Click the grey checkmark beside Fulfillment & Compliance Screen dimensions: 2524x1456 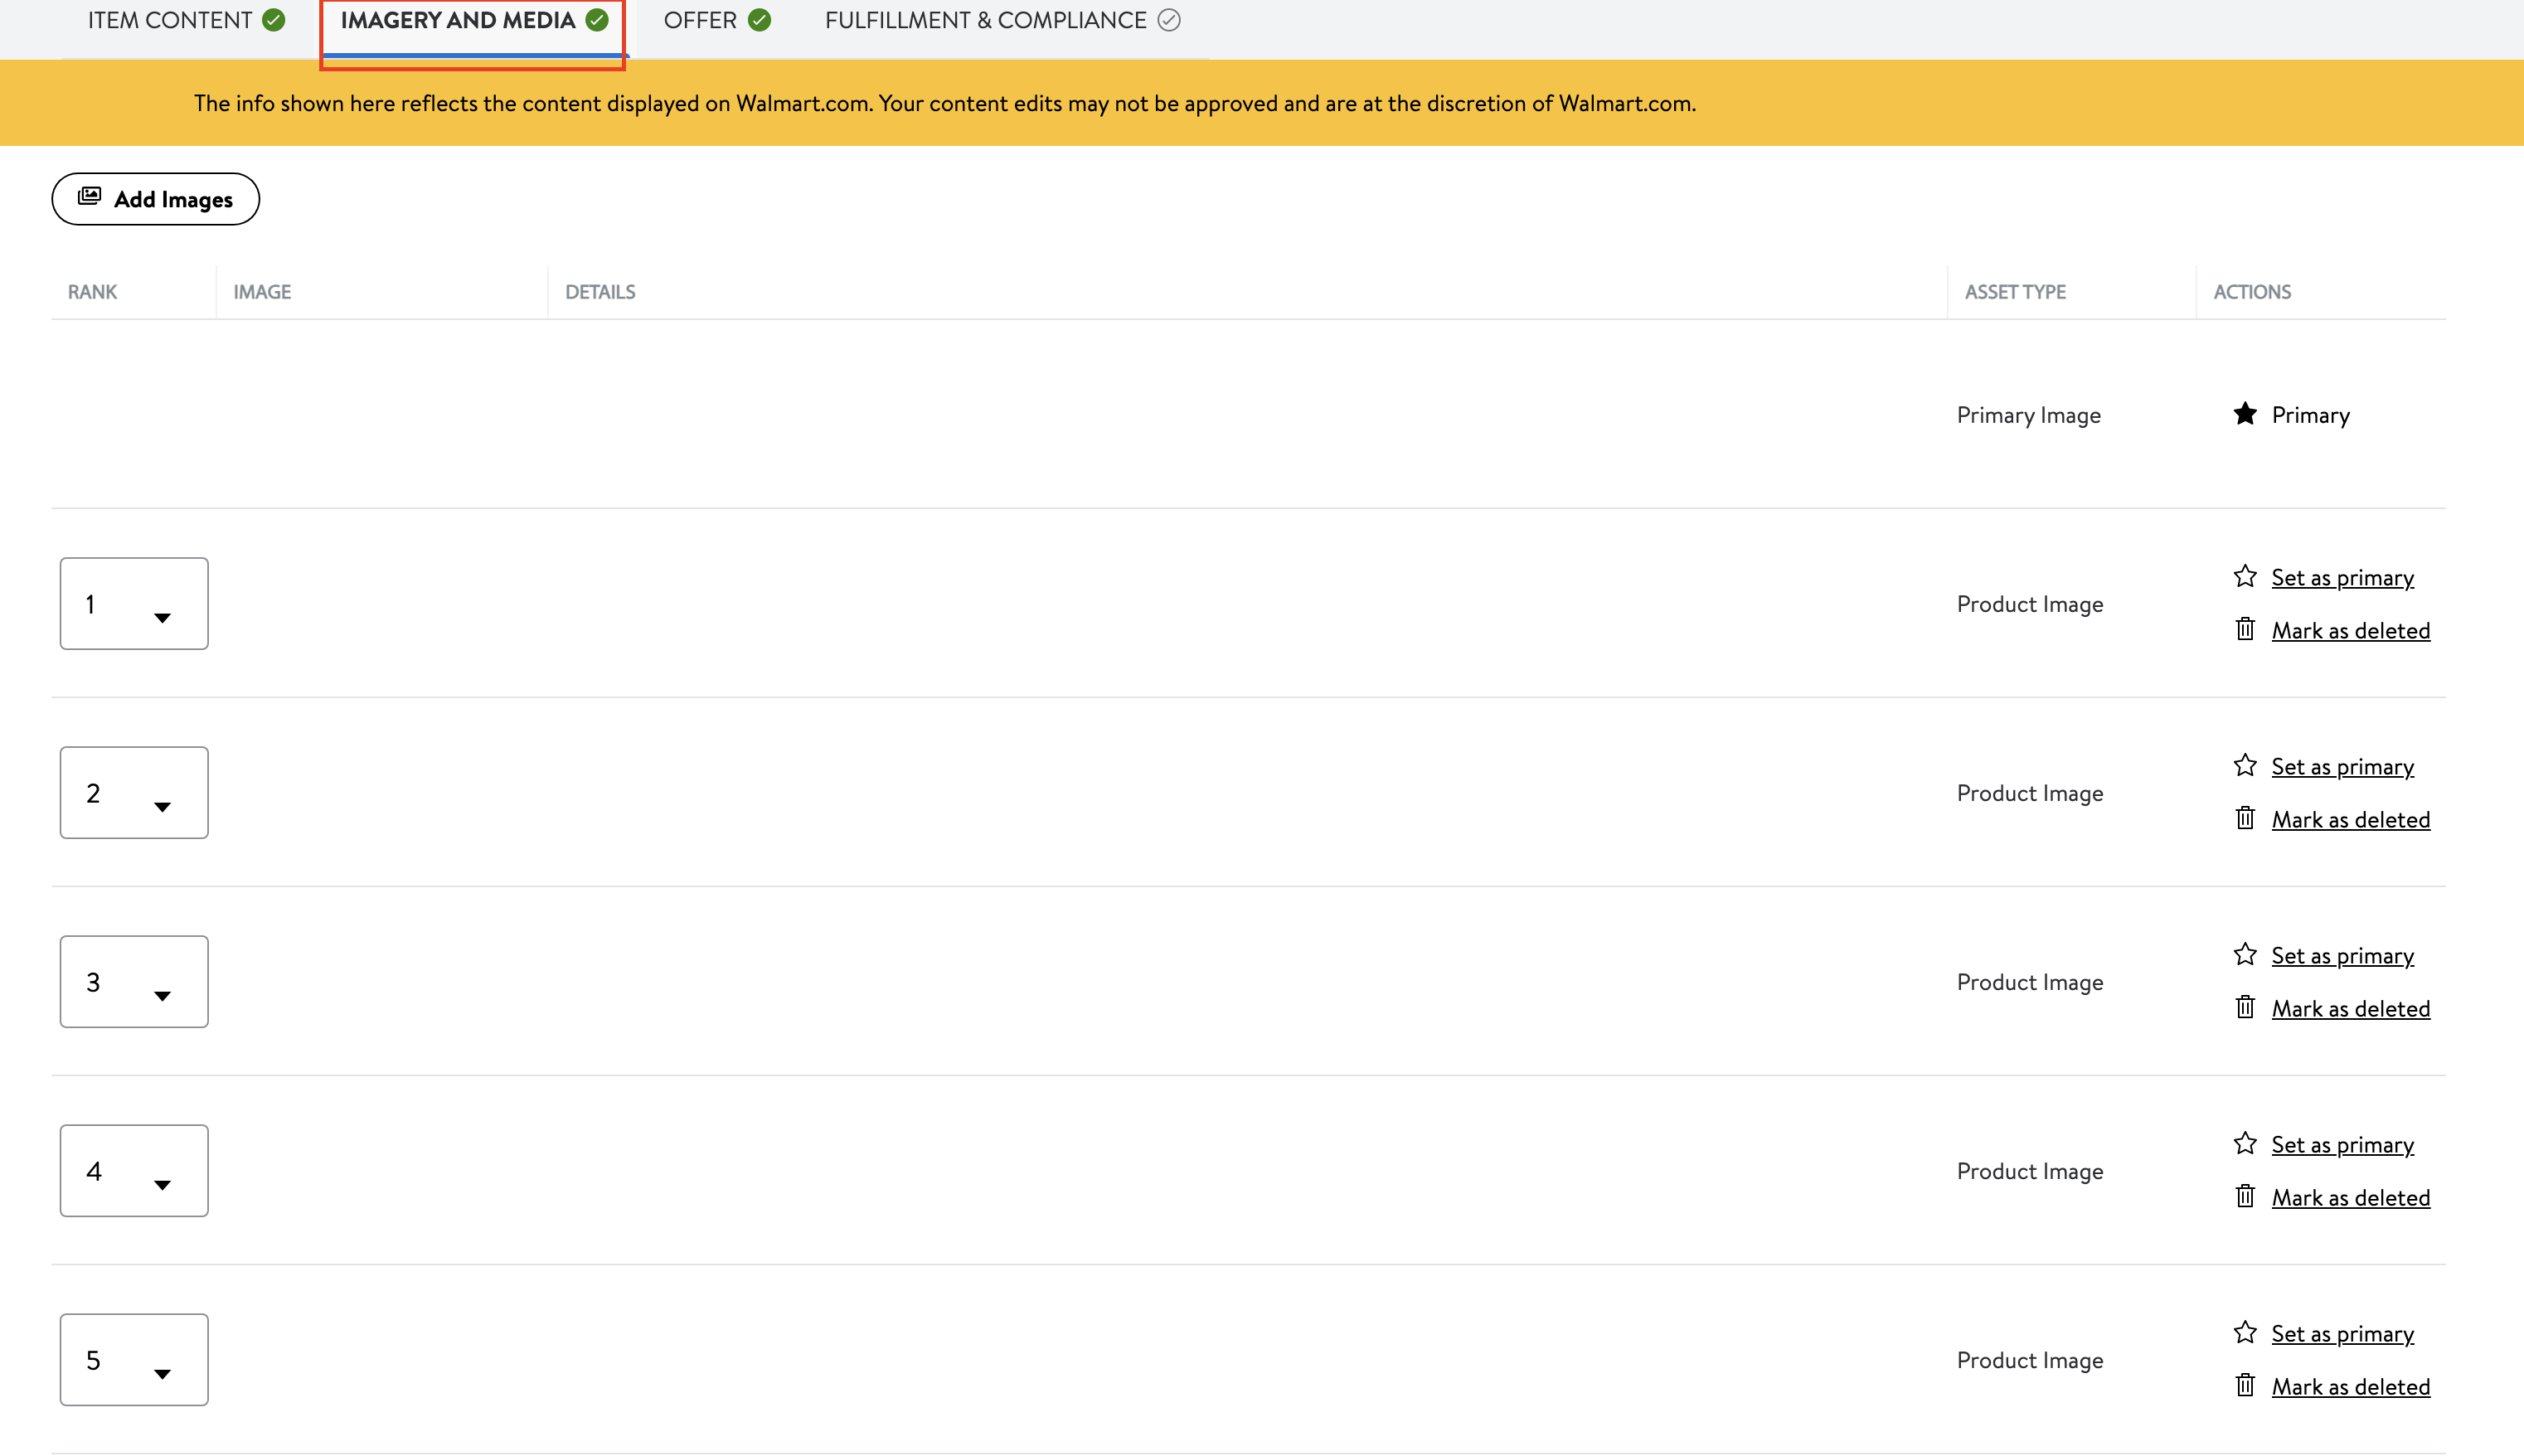pyautogui.click(x=1169, y=21)
